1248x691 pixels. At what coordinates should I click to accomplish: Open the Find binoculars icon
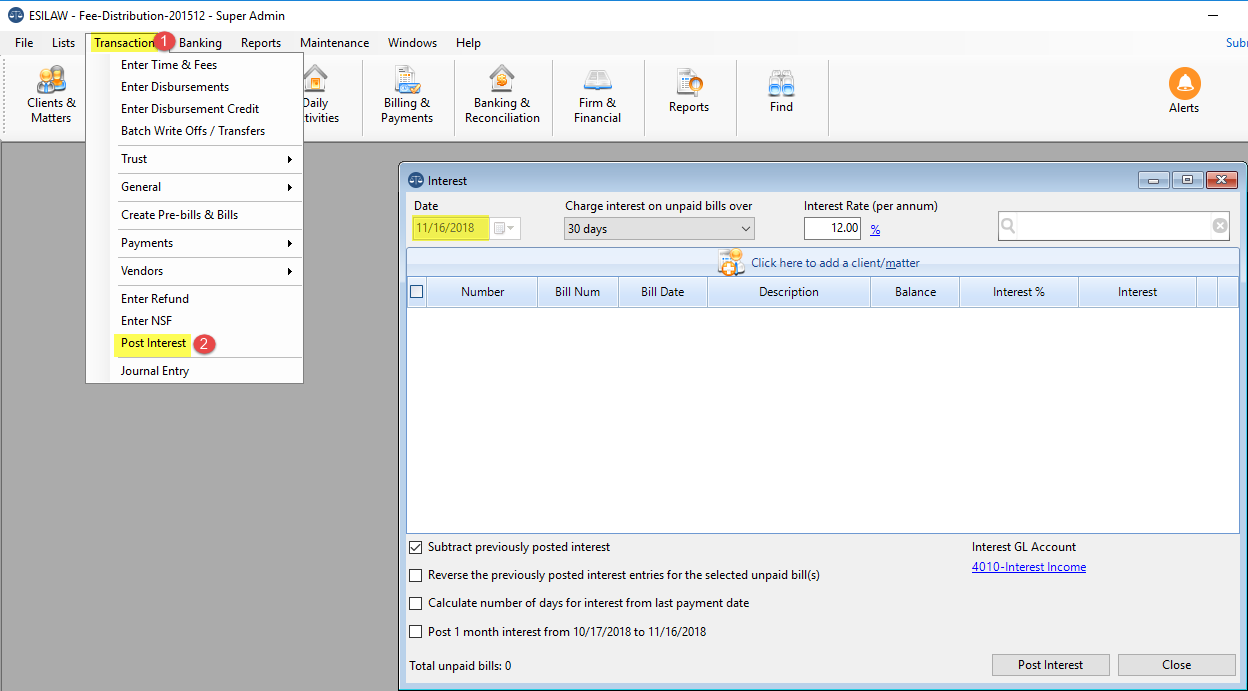[781, 91]
